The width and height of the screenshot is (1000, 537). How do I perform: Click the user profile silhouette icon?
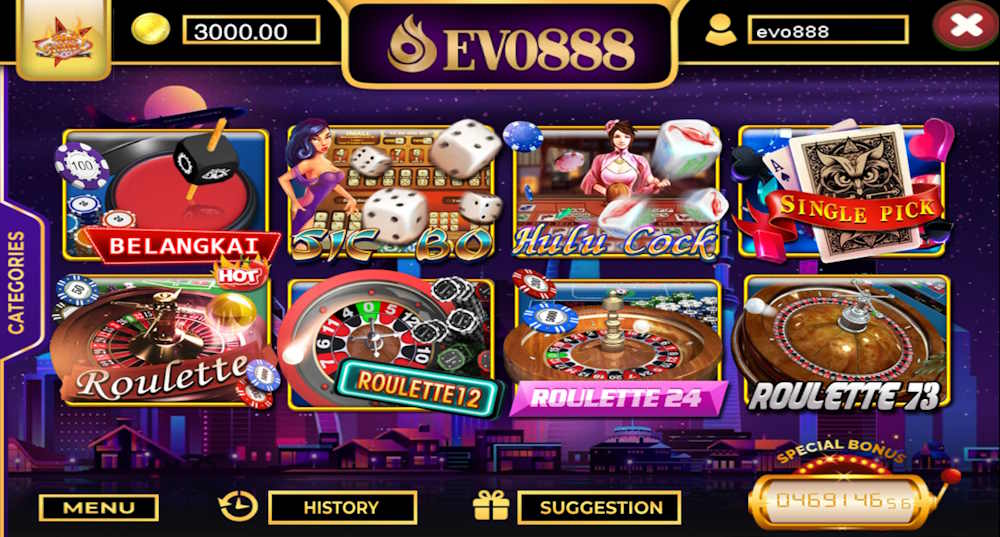click(x=721, y=29)
